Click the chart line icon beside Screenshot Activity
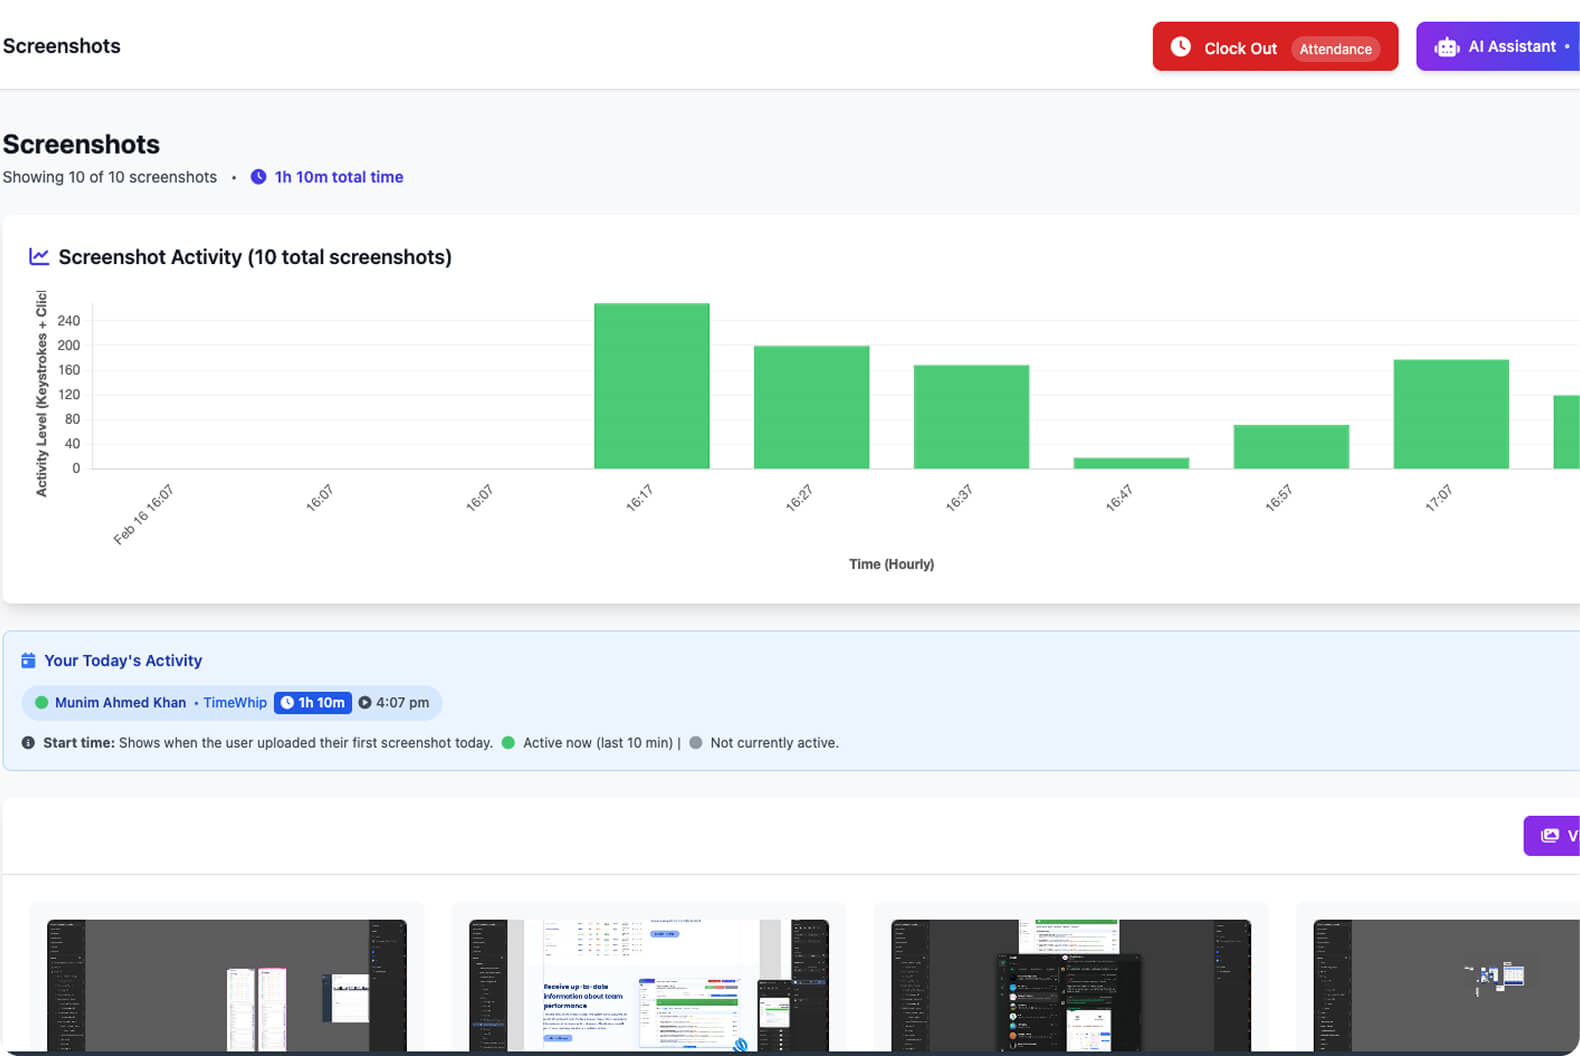This screenshot has width=1580, height=1057. click(39, 257)
